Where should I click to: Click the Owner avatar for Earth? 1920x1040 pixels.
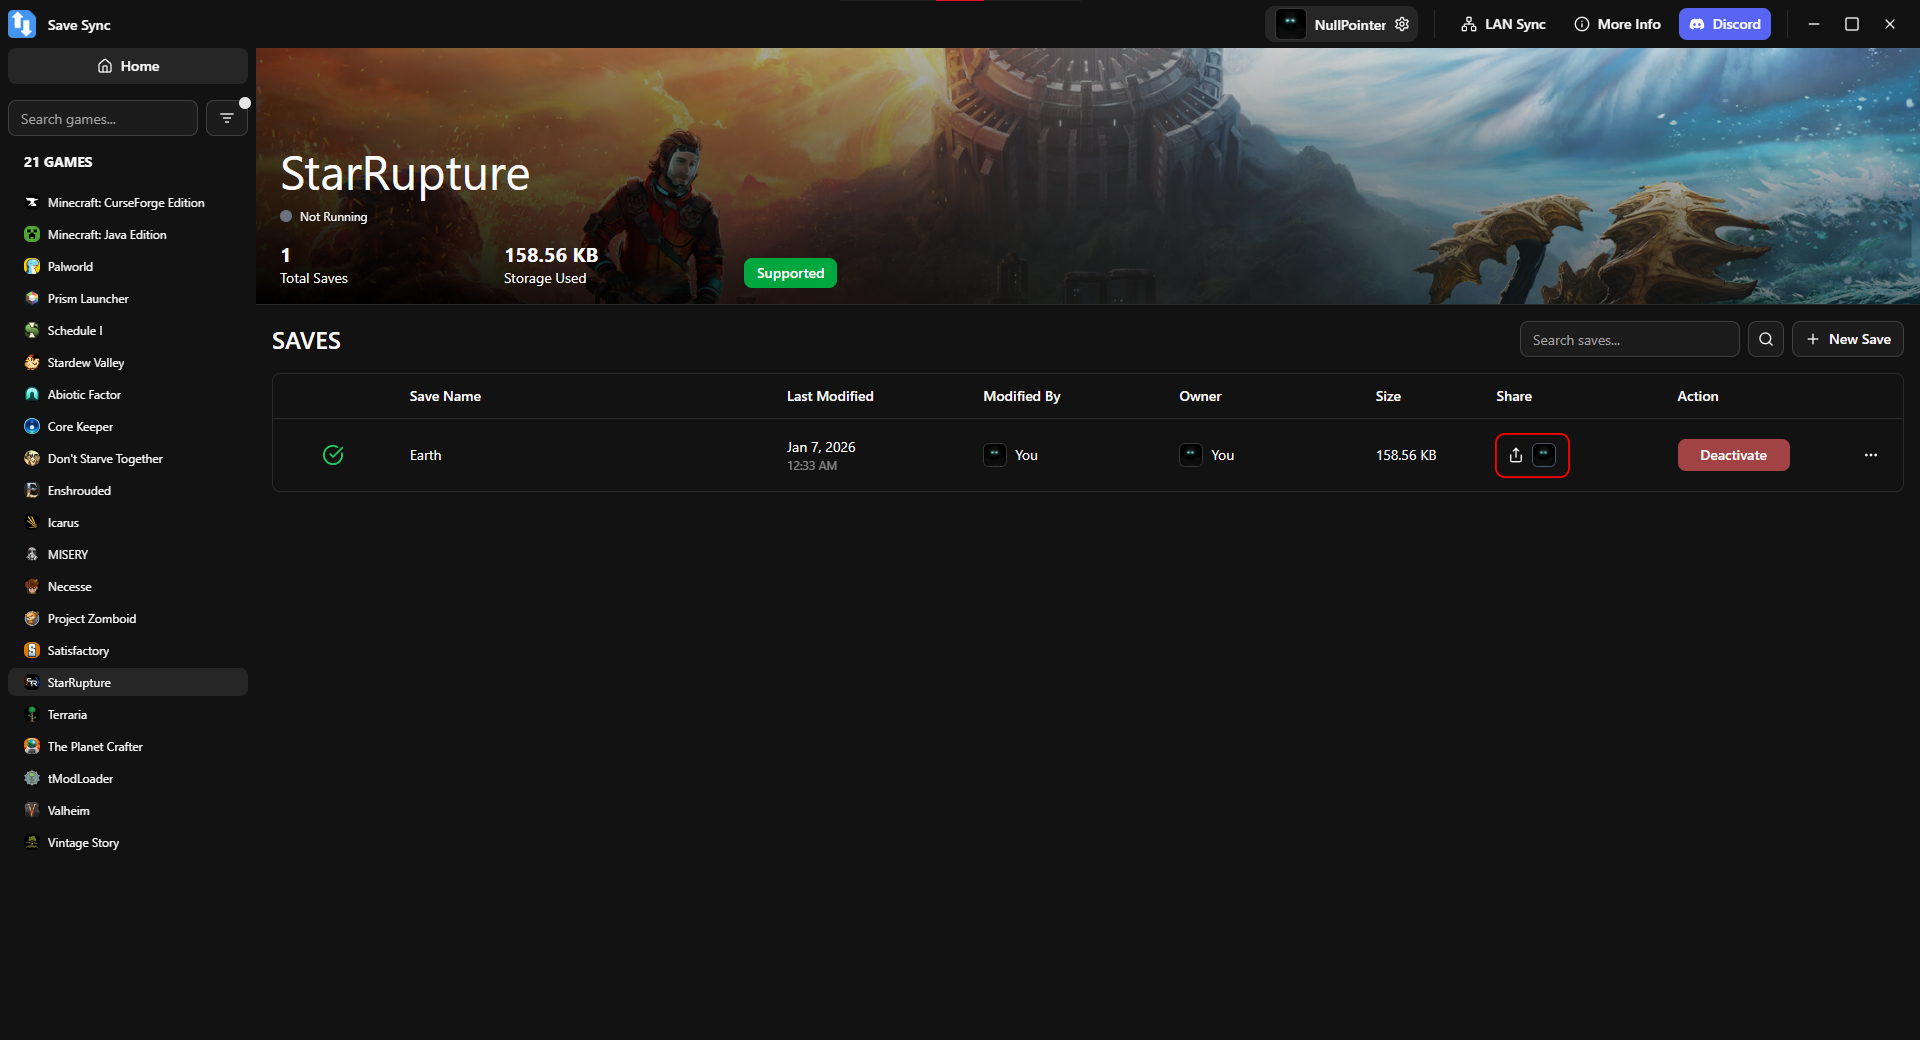point(1190,455)
